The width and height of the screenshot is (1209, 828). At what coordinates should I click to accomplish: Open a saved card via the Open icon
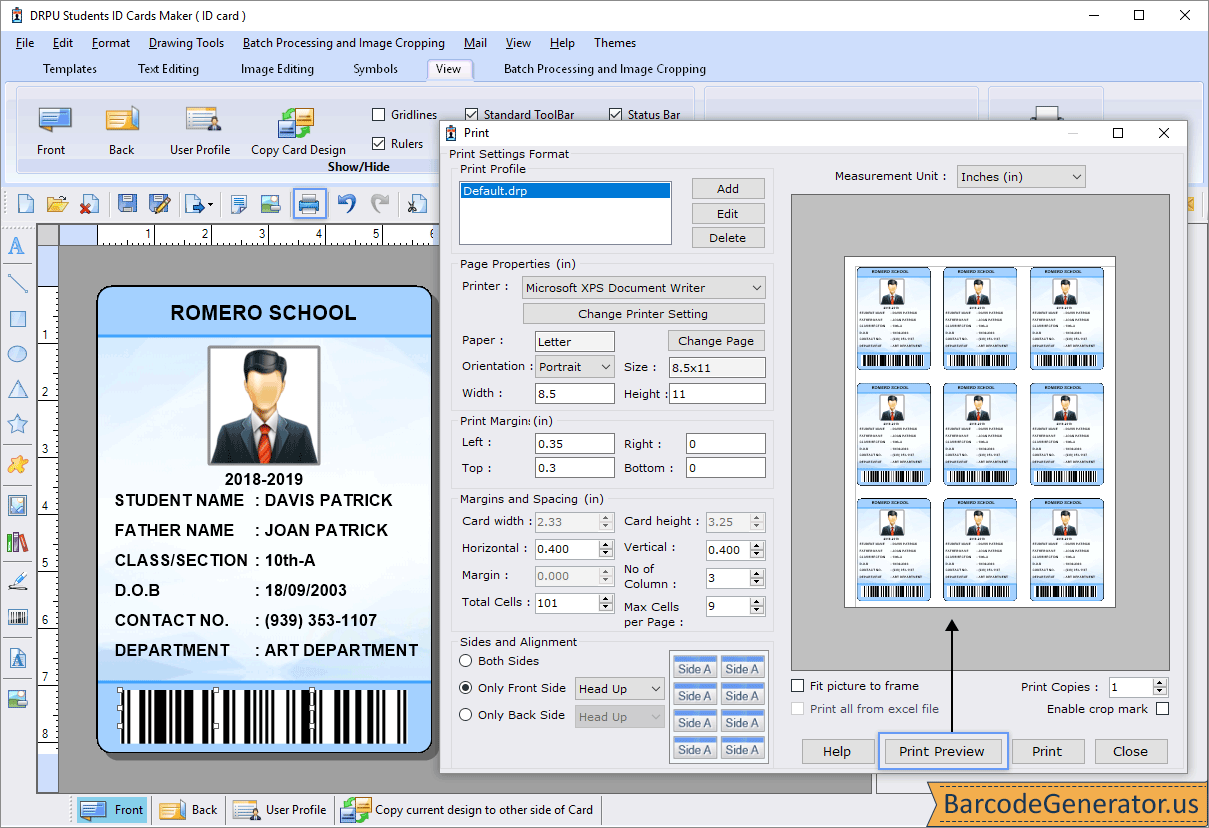pyautogui.click(x=56, y=203)
